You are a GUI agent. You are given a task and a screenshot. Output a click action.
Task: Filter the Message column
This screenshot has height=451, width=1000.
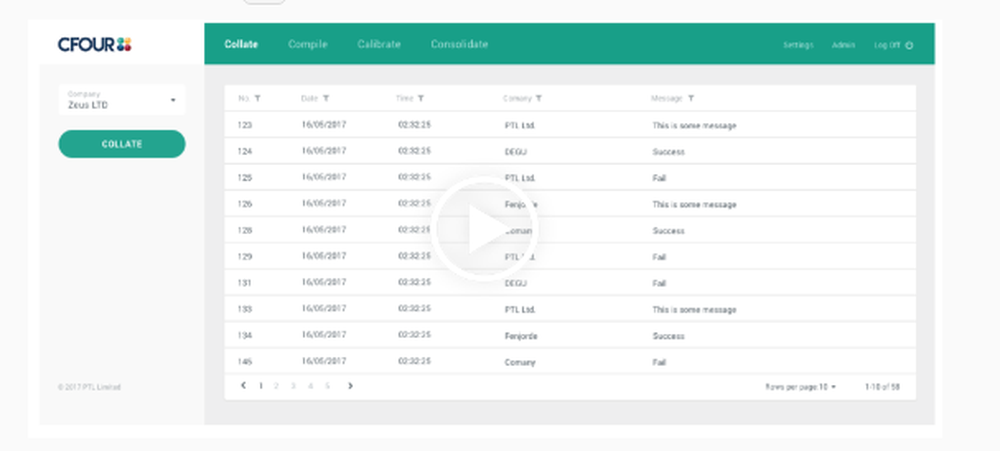coord(691,99)
